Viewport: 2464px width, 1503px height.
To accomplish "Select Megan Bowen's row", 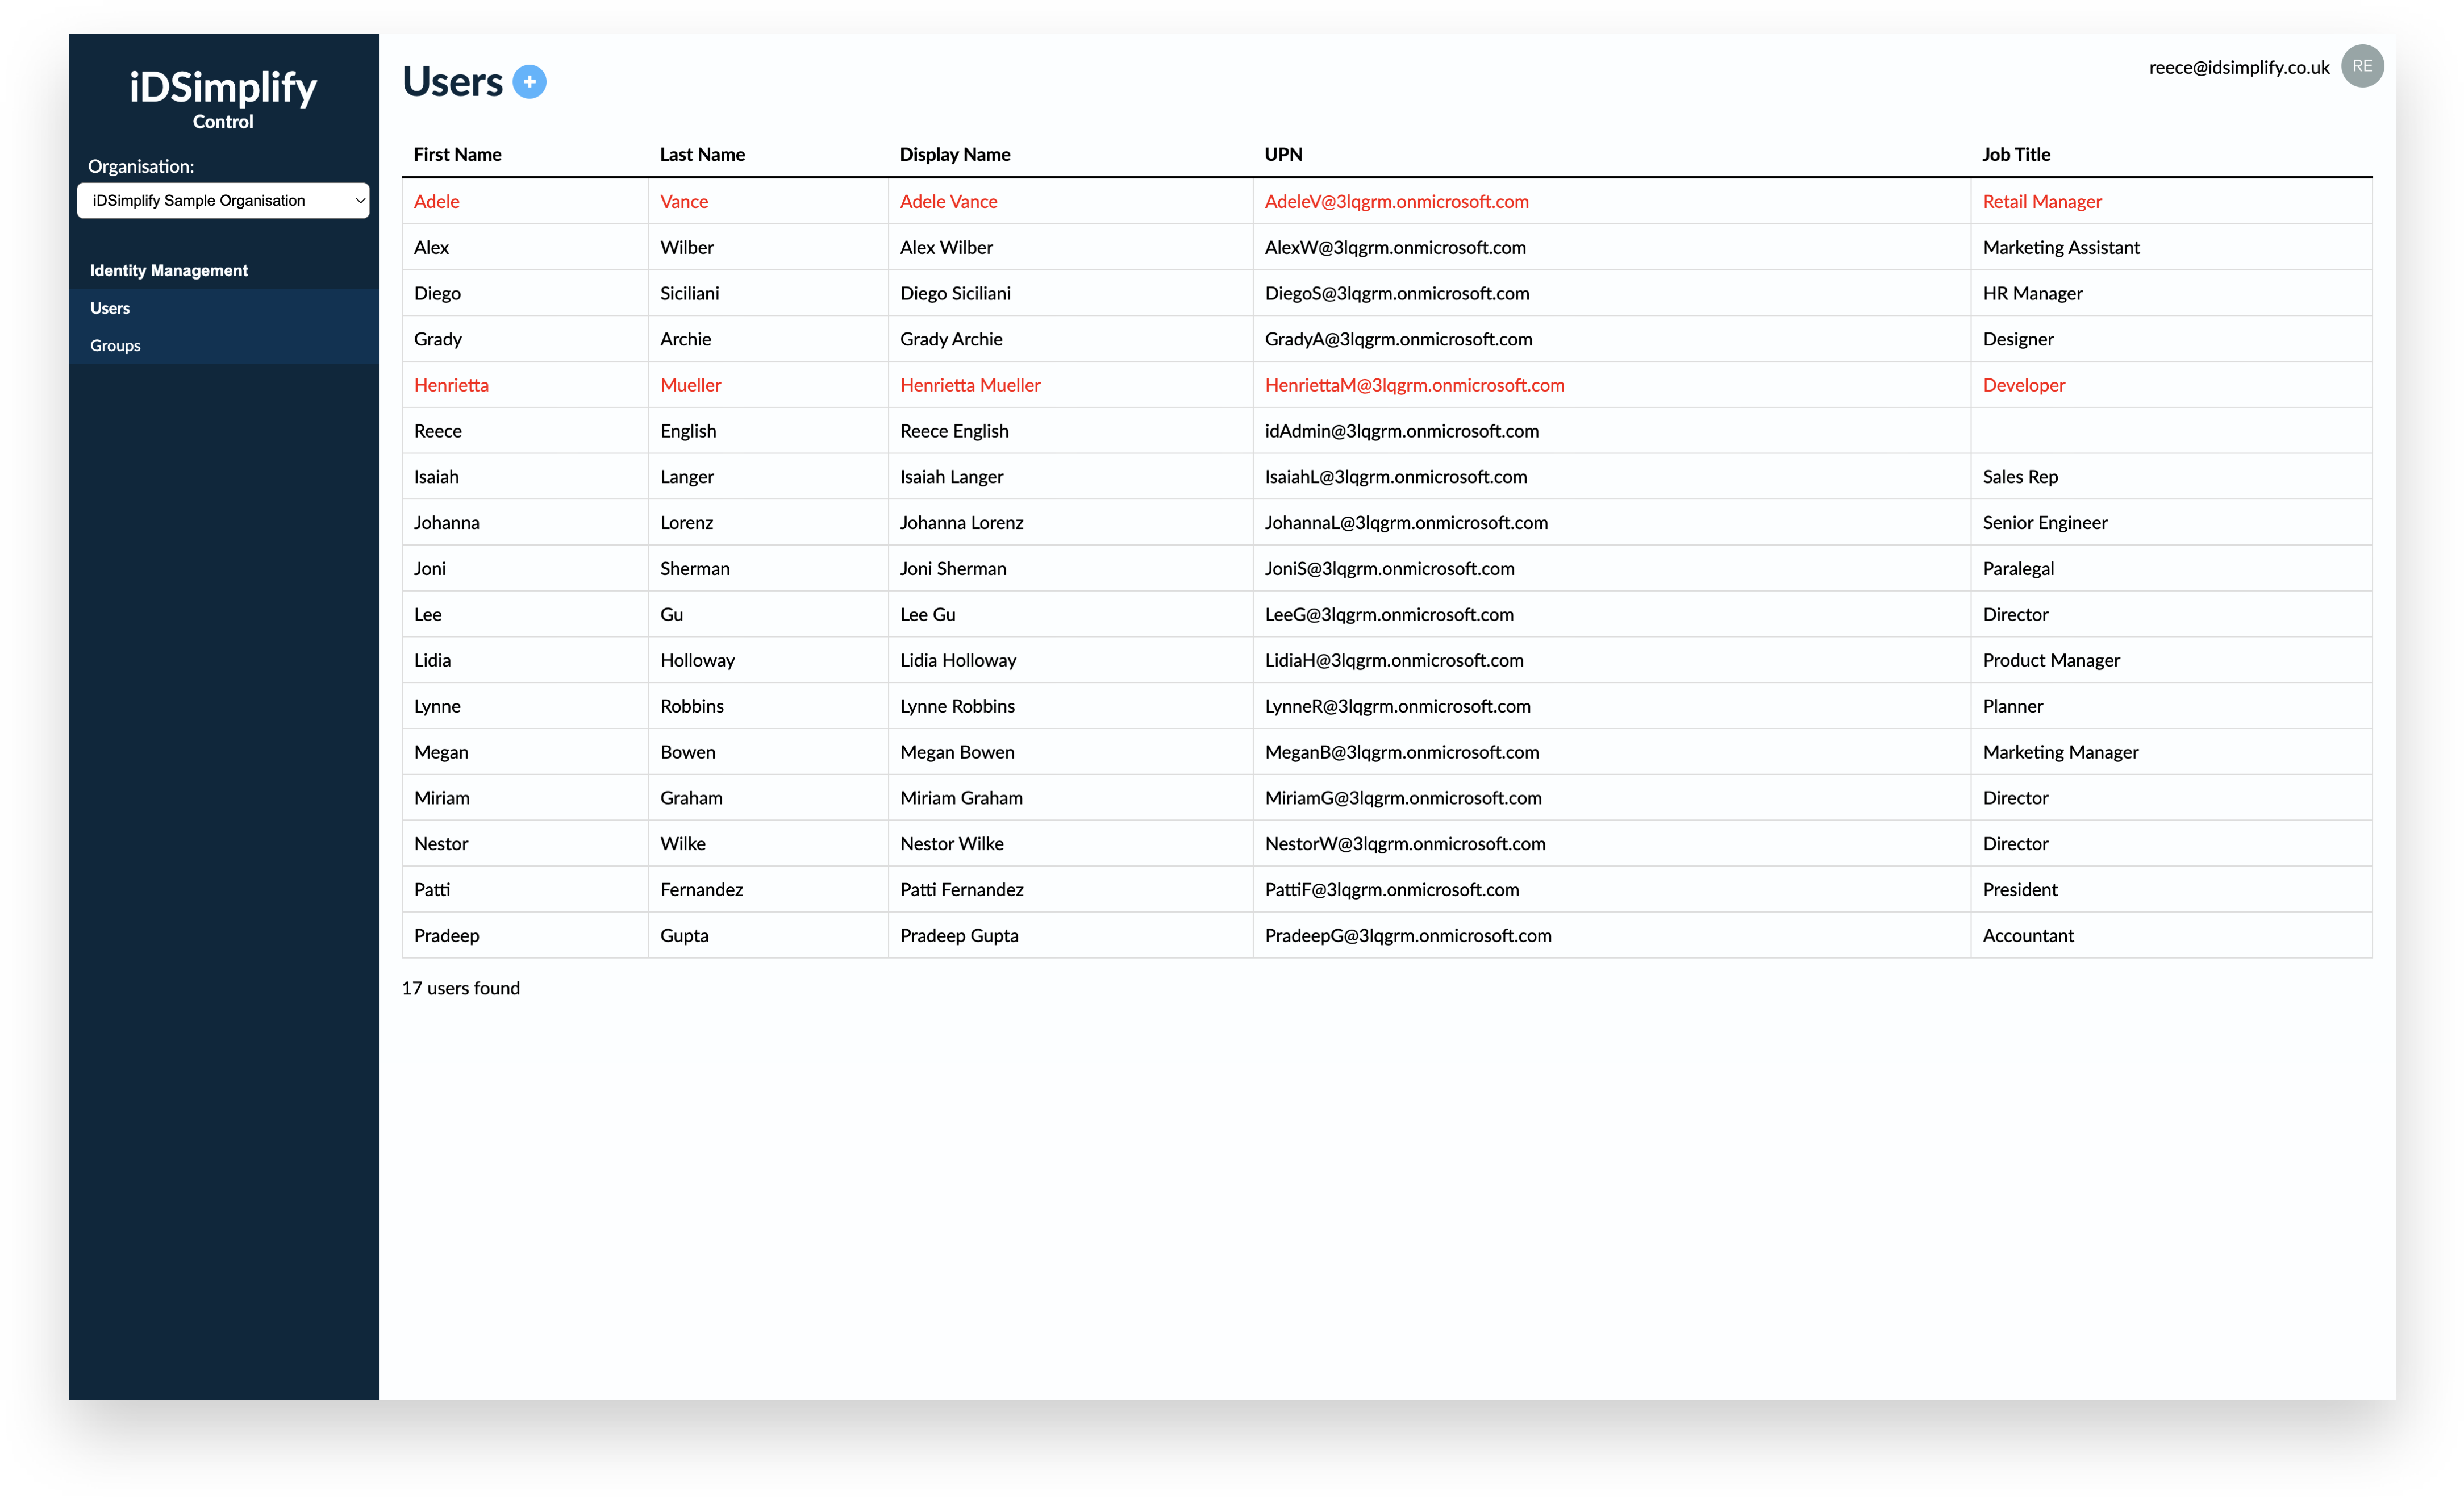I will (957, 752).
